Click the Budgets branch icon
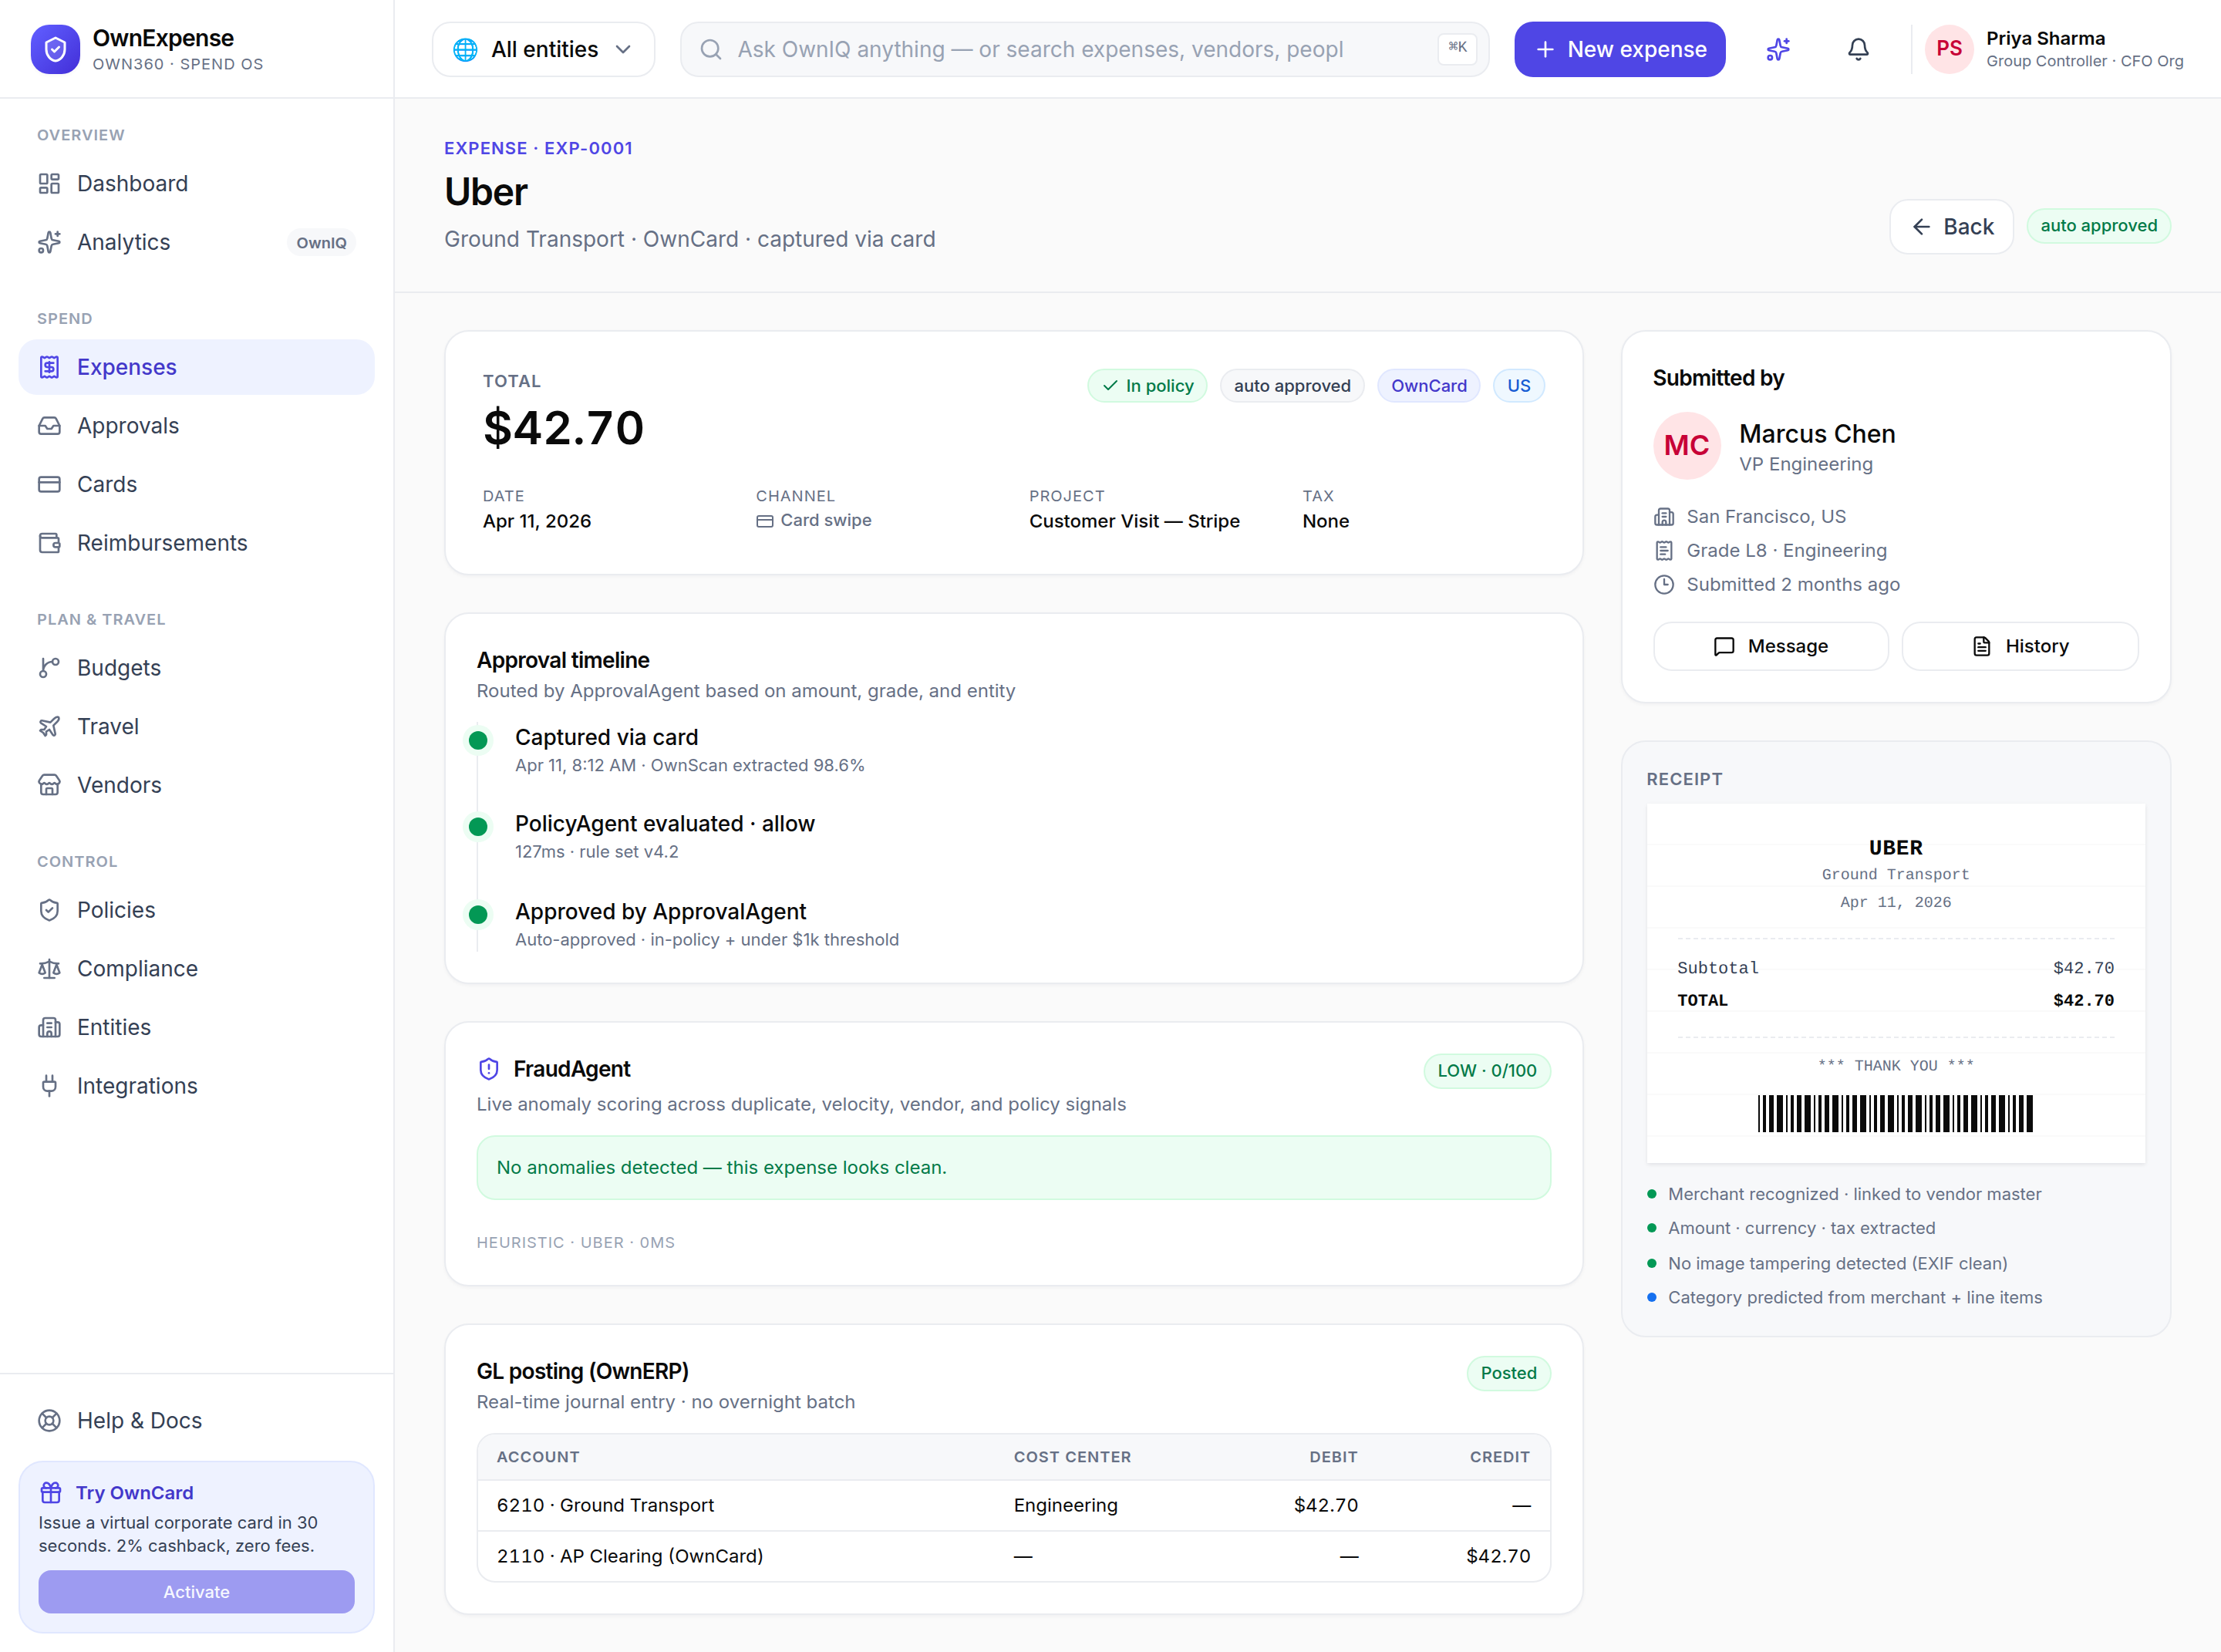This screenshot has width=2221, height=1652. coord(49,668)
